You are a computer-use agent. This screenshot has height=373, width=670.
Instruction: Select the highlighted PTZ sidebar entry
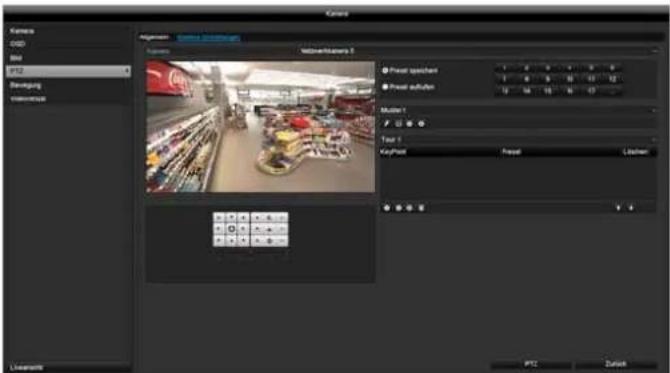tap(68, 71)
